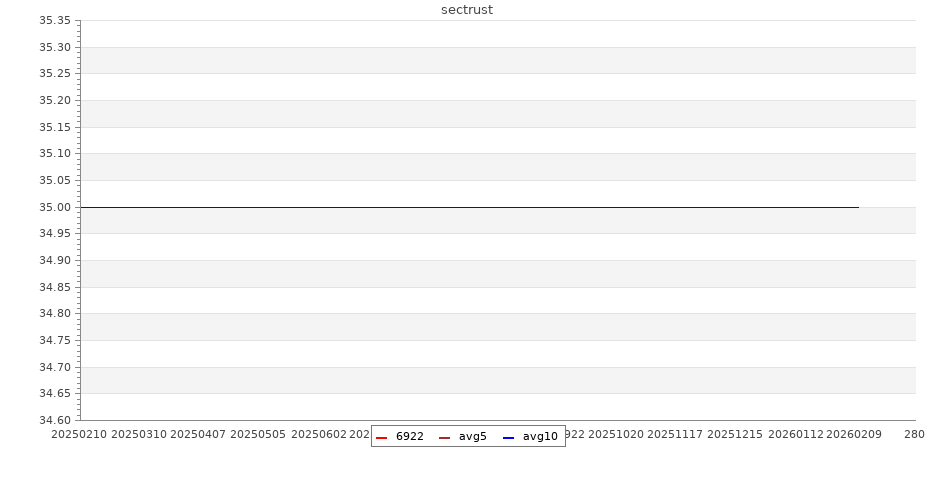Click the sectrust chart title
935x500 pixels.
[467, 10]
